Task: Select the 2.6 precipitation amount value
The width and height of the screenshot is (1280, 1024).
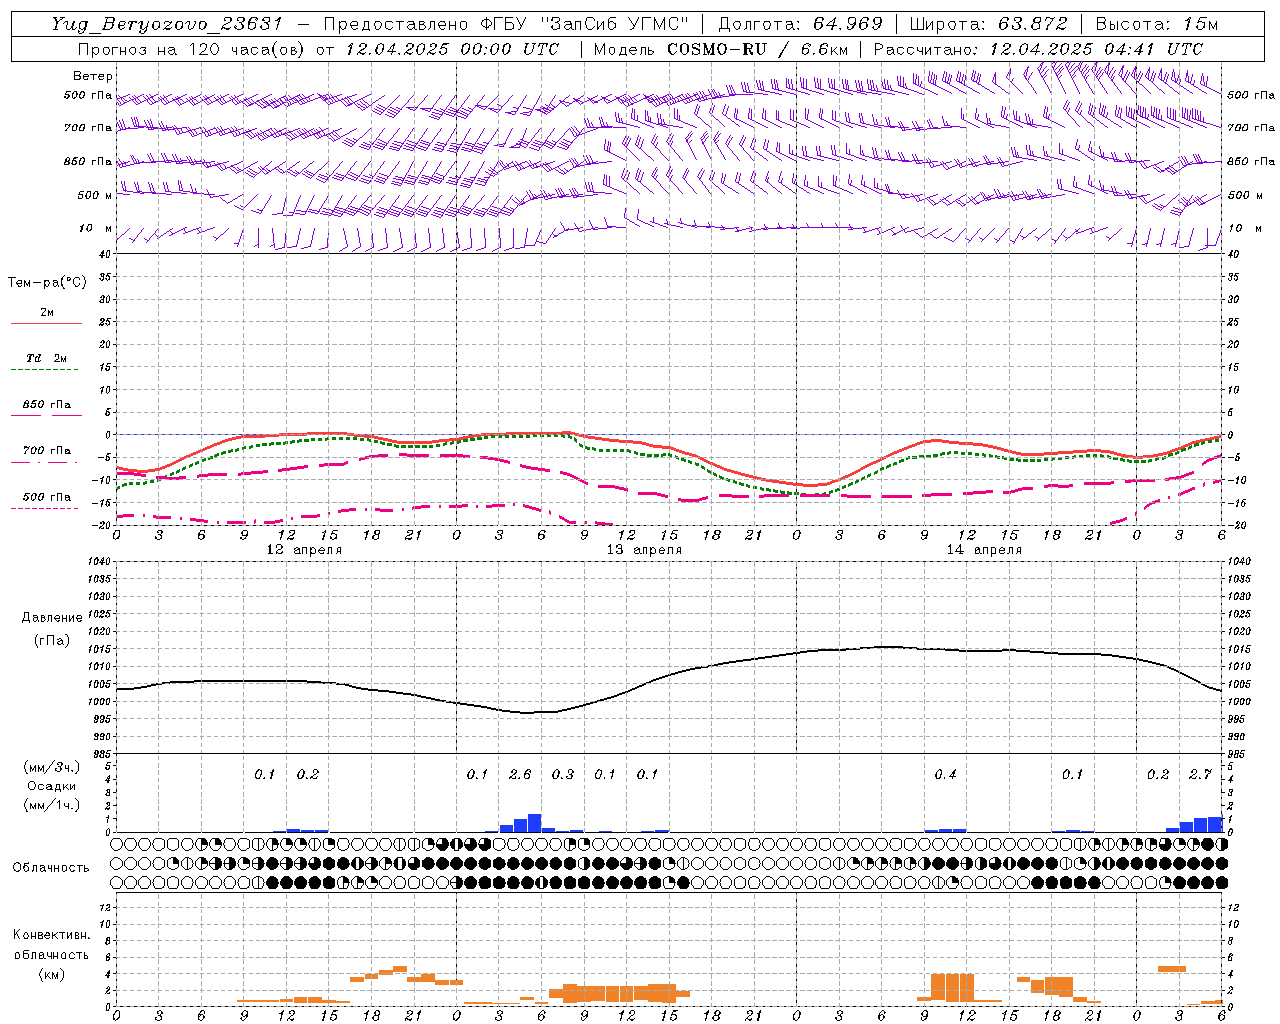Action: click(x=520, y=774)
